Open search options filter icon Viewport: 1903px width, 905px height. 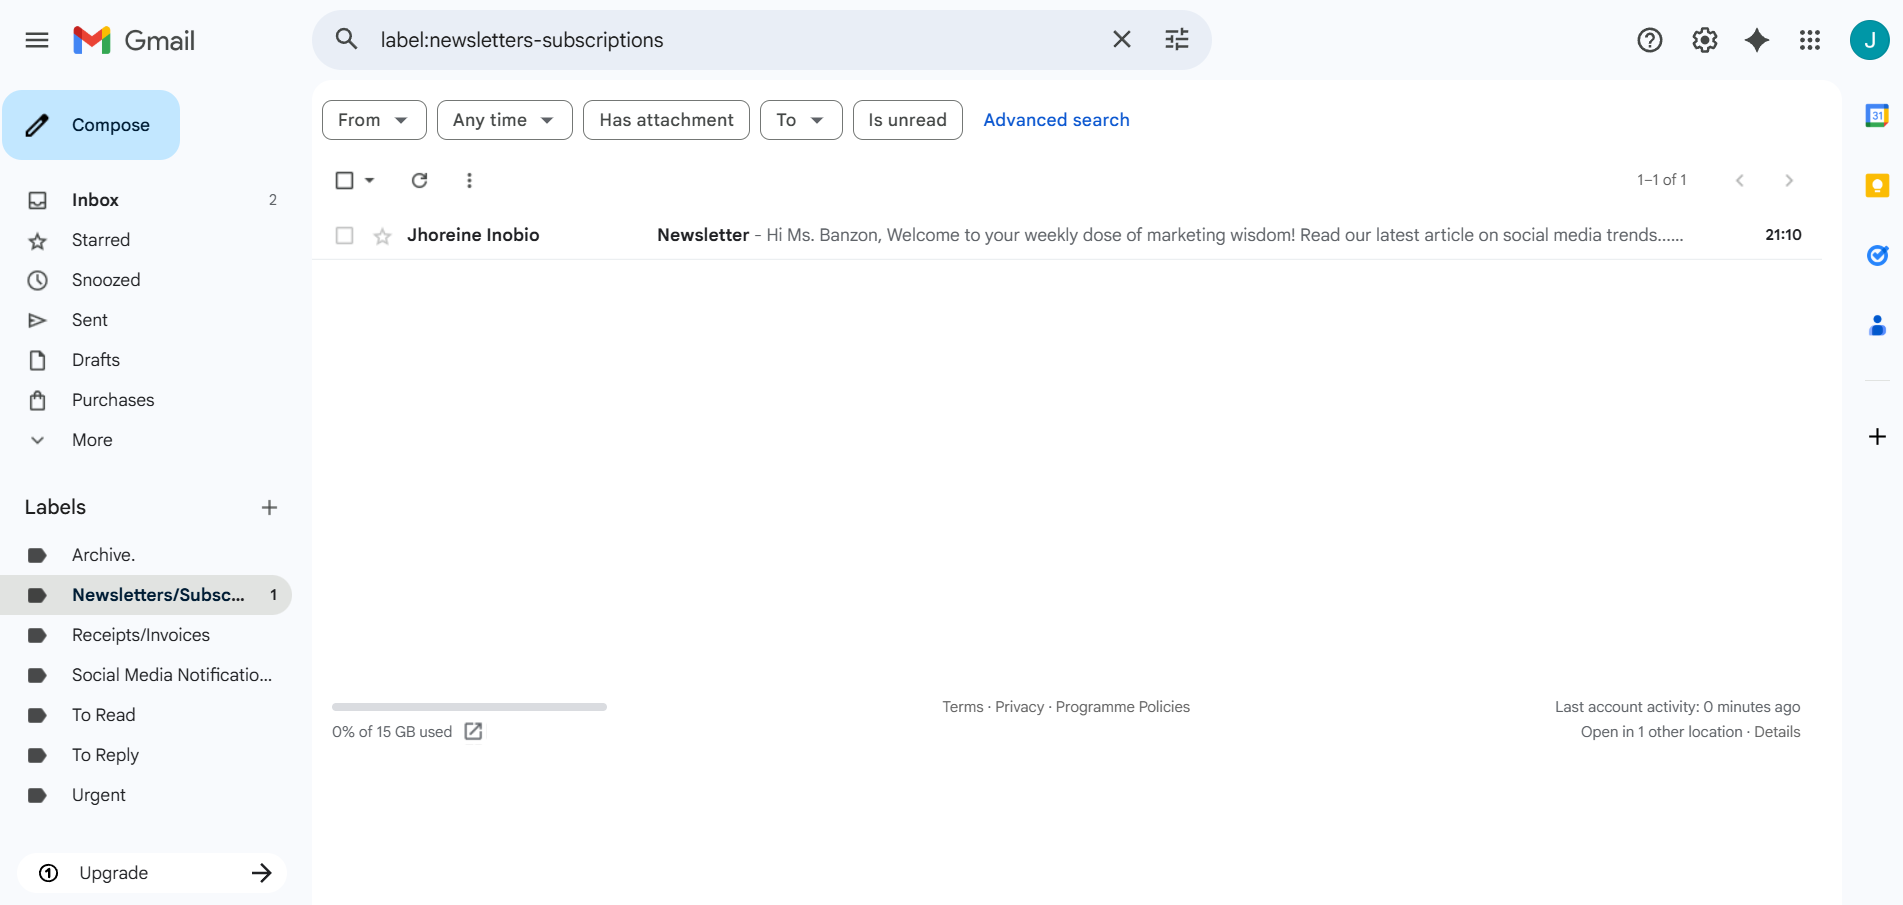[x=1176, y=40]
